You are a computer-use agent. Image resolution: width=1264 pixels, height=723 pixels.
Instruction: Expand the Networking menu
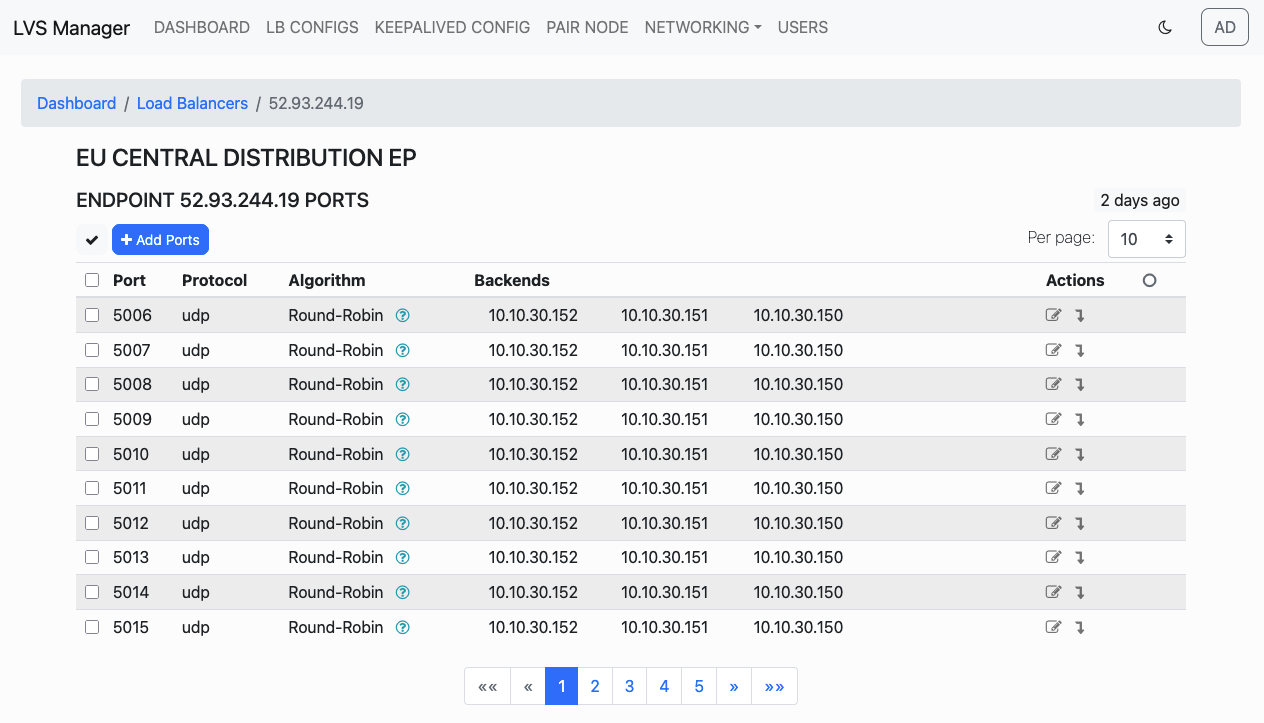(703, 27)
